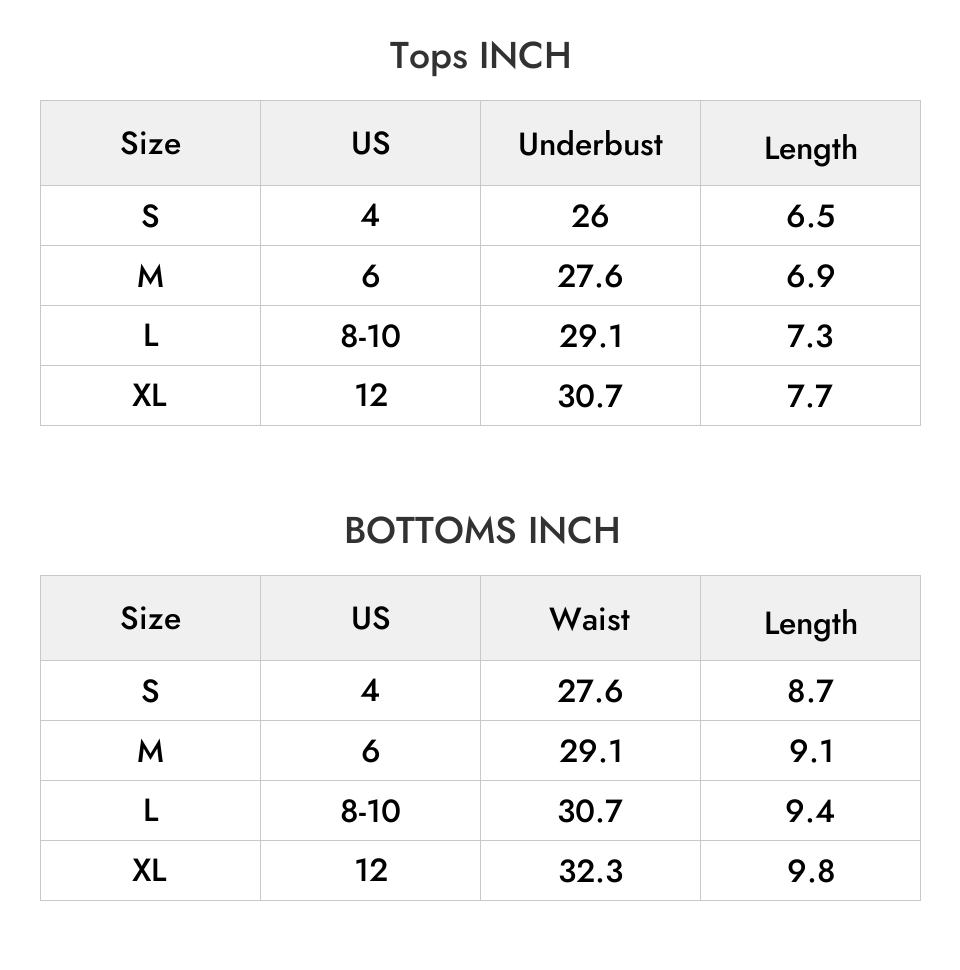Click the 8-10 US cell in Bottoms table

click(x=371, y=810)
